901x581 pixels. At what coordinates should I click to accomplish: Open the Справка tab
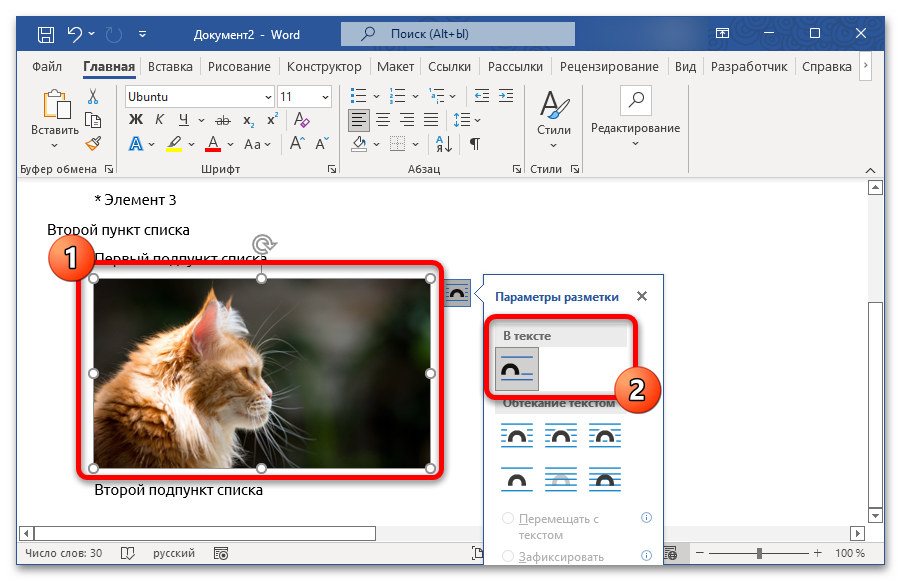(827, 67)
